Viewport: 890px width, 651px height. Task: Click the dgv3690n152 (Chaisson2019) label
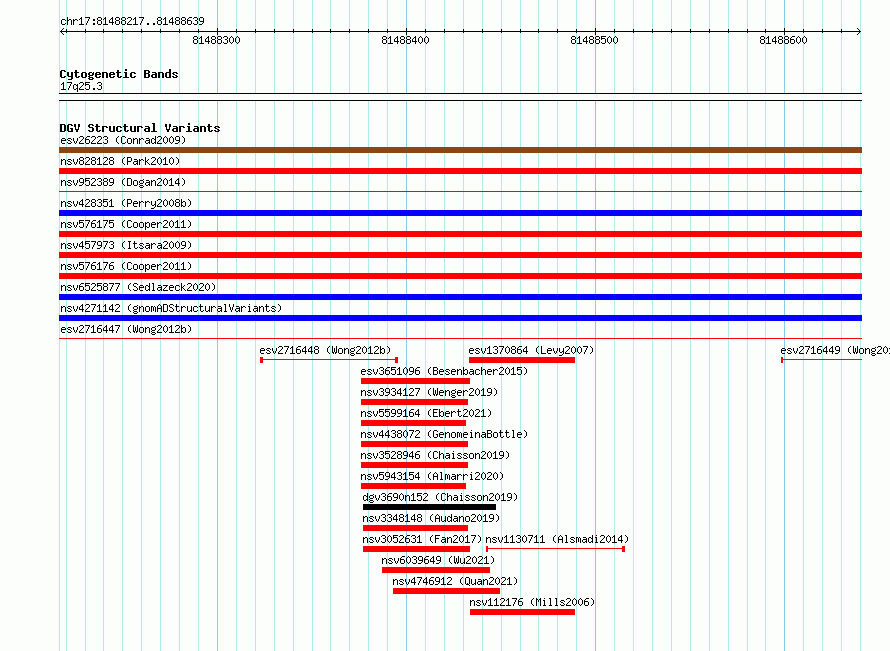440,497
